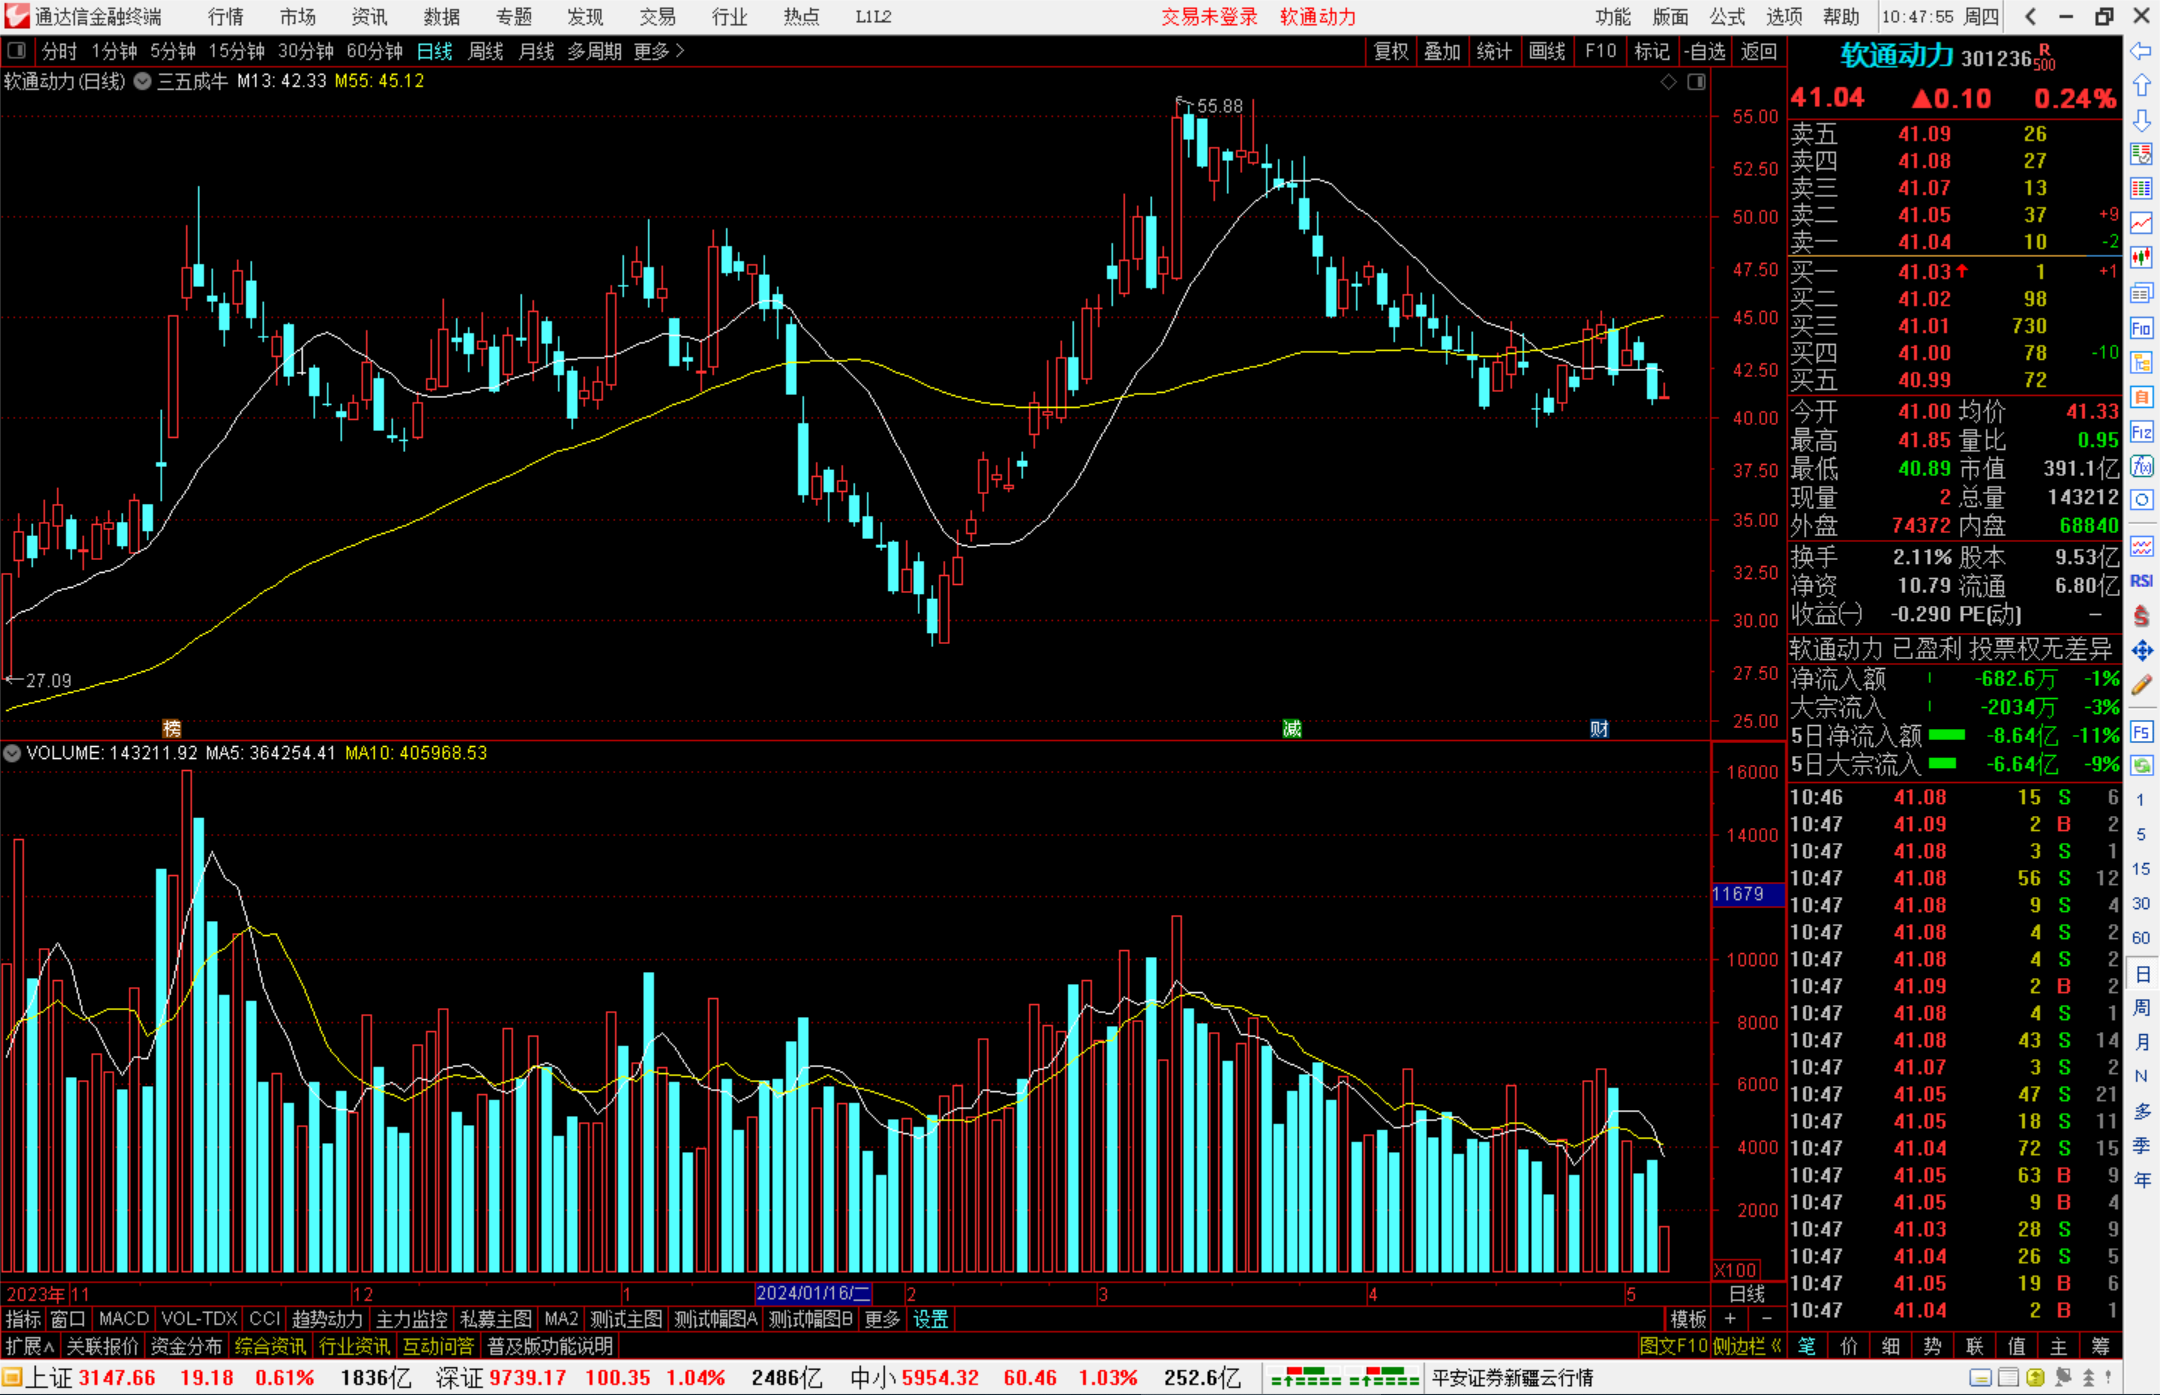
Task: Click the 5日净流入额 green bar
Action: pos(1946,735)
